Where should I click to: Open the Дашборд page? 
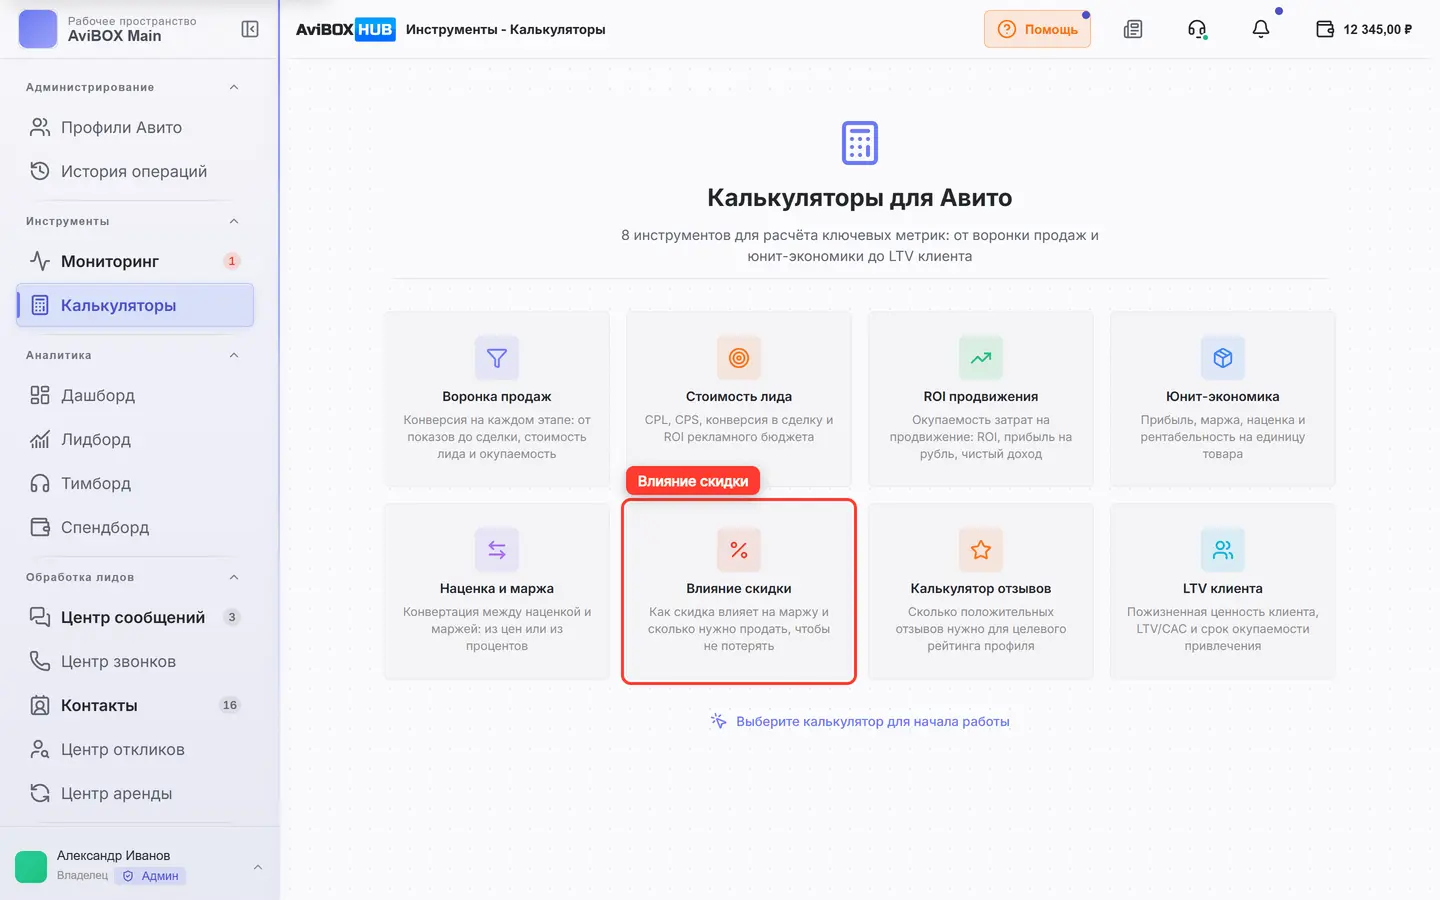(x=135, y=395)
